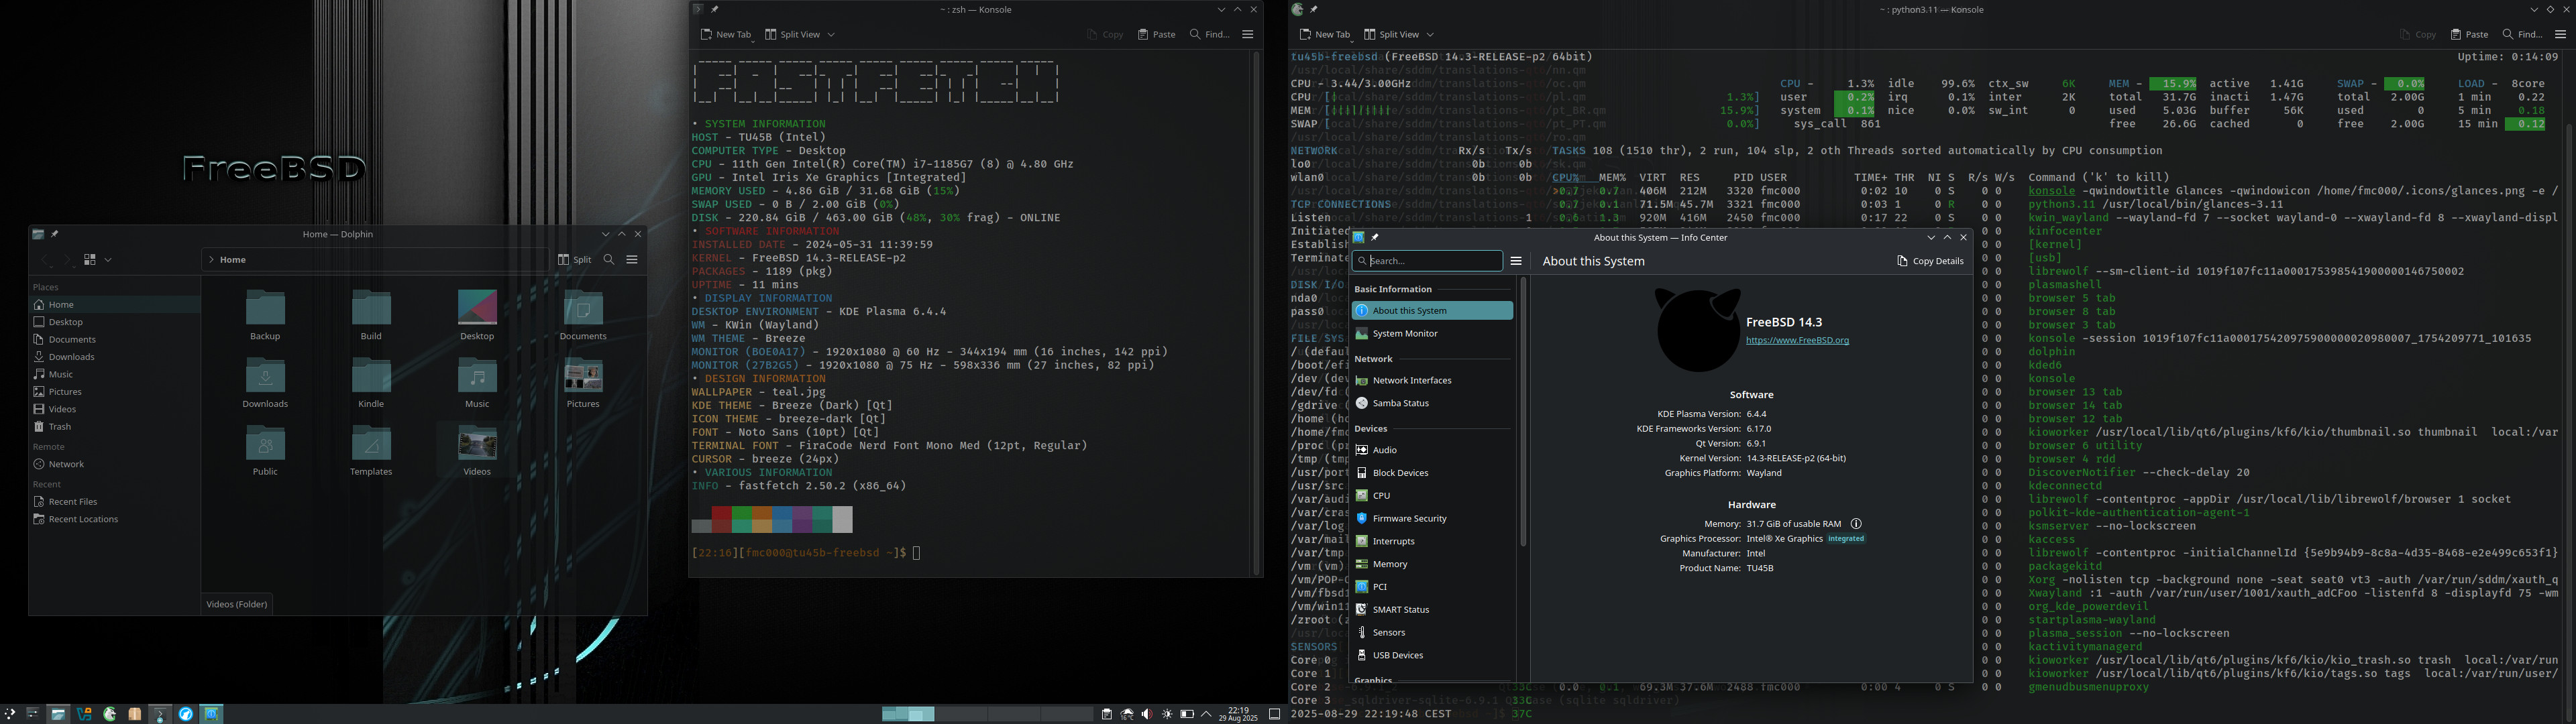
Task: Pin the Info Center window on all desktops
Action: [1375, 238]
